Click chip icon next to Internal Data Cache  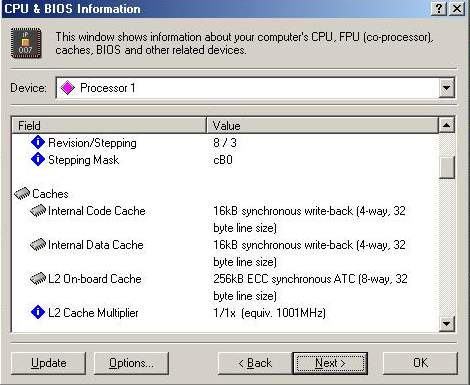click(x=38, y=245)
